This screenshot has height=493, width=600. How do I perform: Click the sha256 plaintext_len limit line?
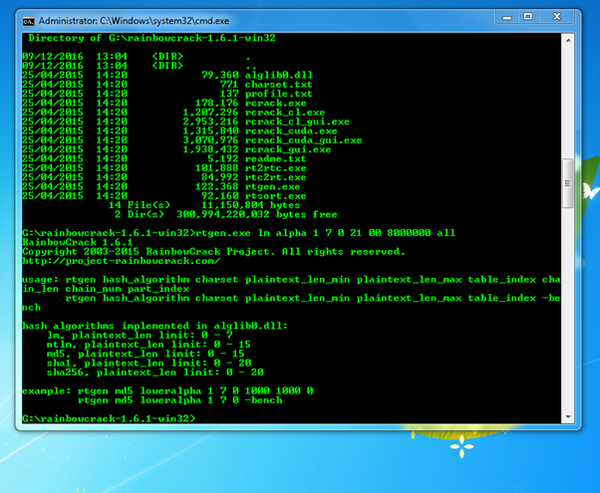click(x=155, y=372)
